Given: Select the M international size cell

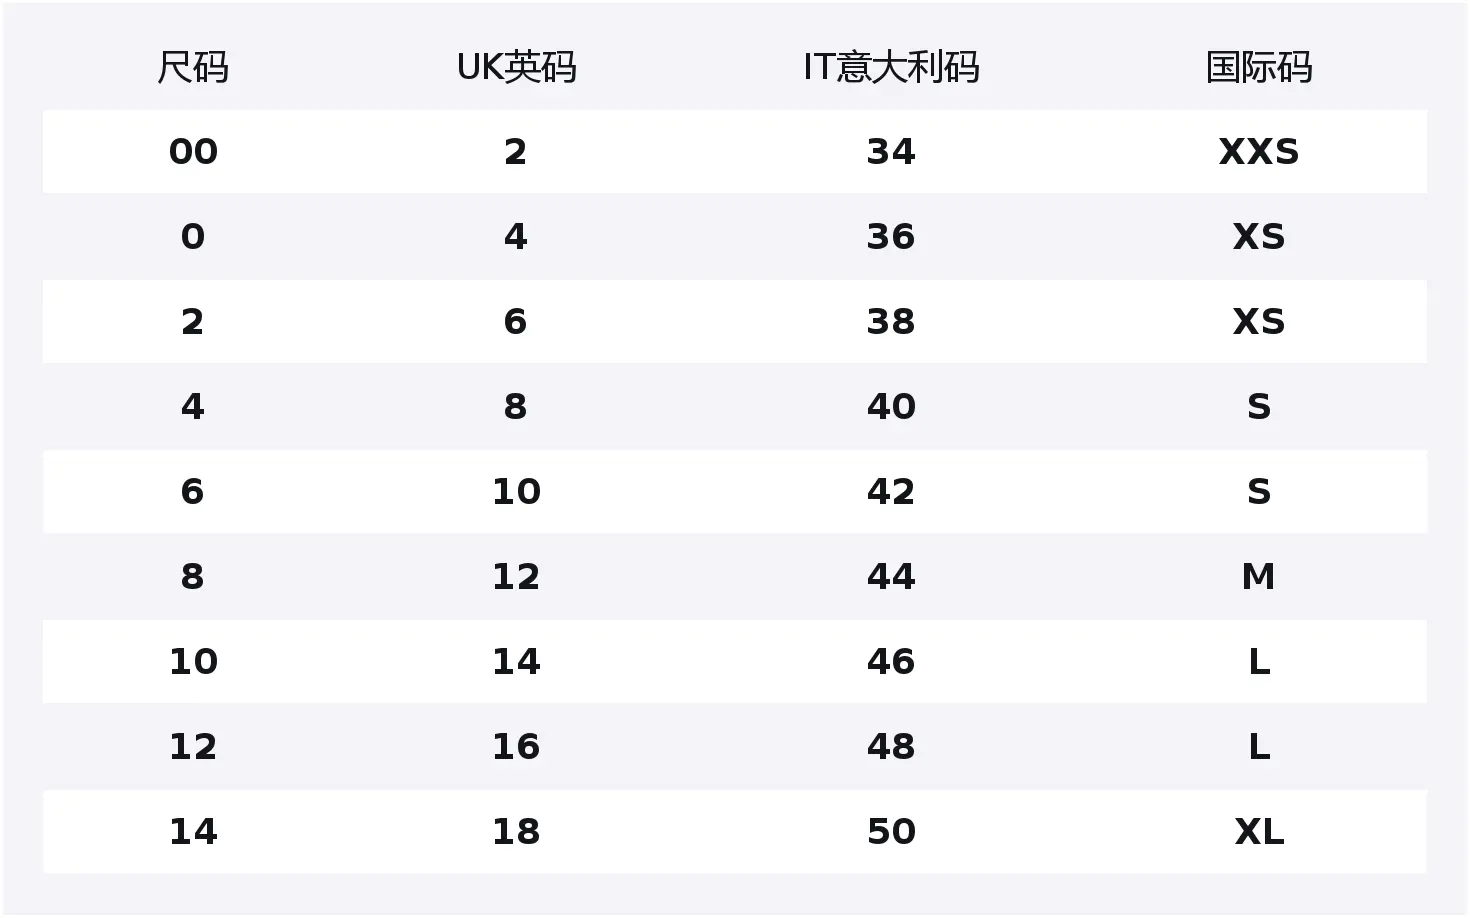Looking at the screenshot, I should pos(1258,577).
